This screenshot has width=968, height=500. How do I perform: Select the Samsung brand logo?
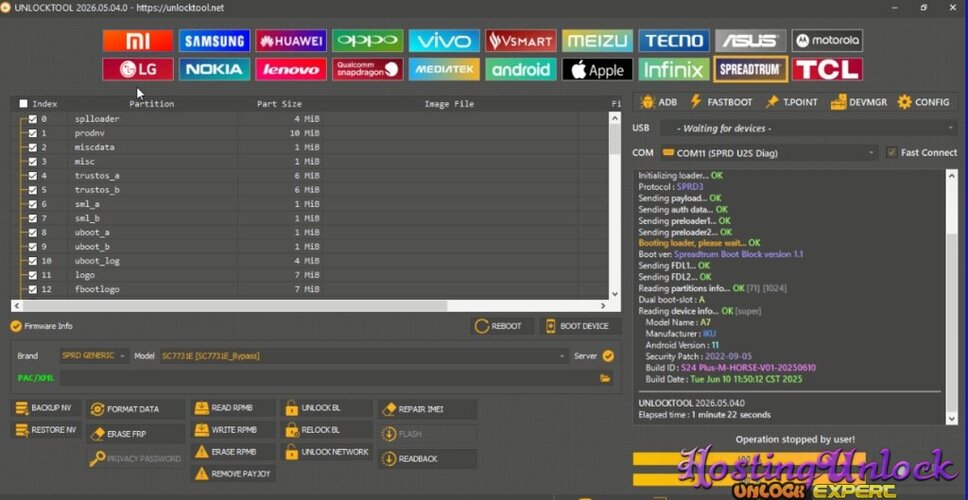point(214,41)
